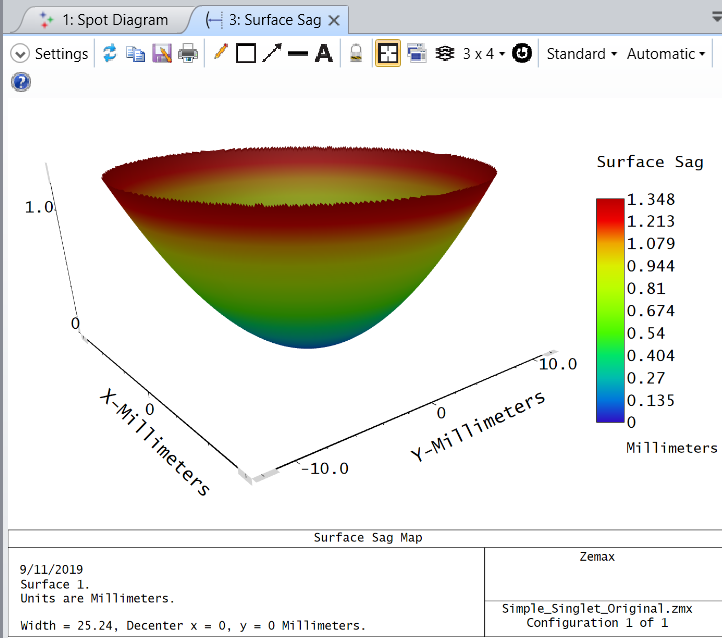
Task: Expand the Settings chevron
Action: pos(20,54)
